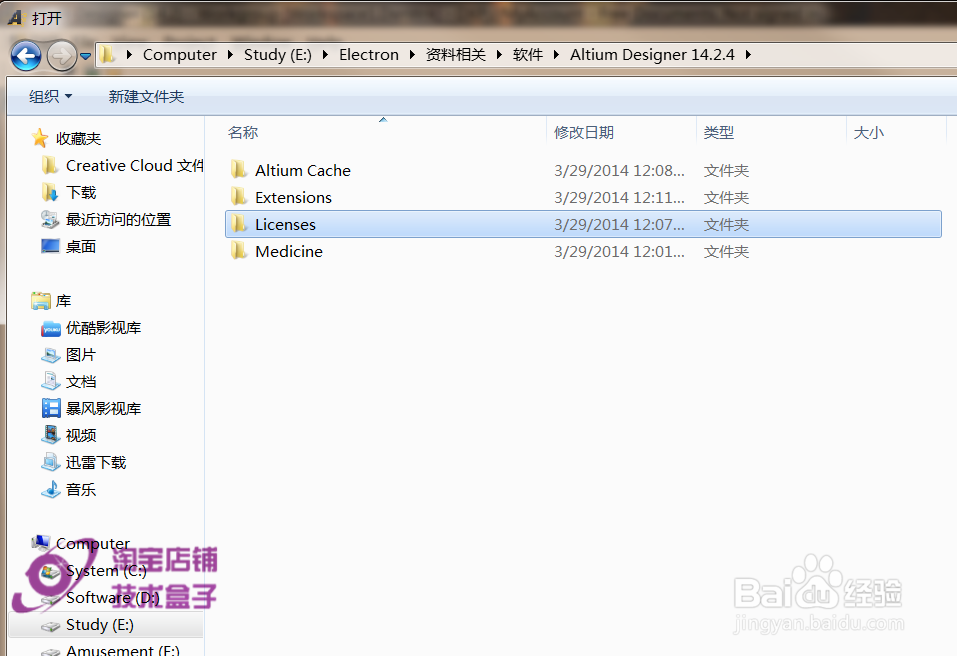Click the Study (E:) drive icon

(51, 626)
